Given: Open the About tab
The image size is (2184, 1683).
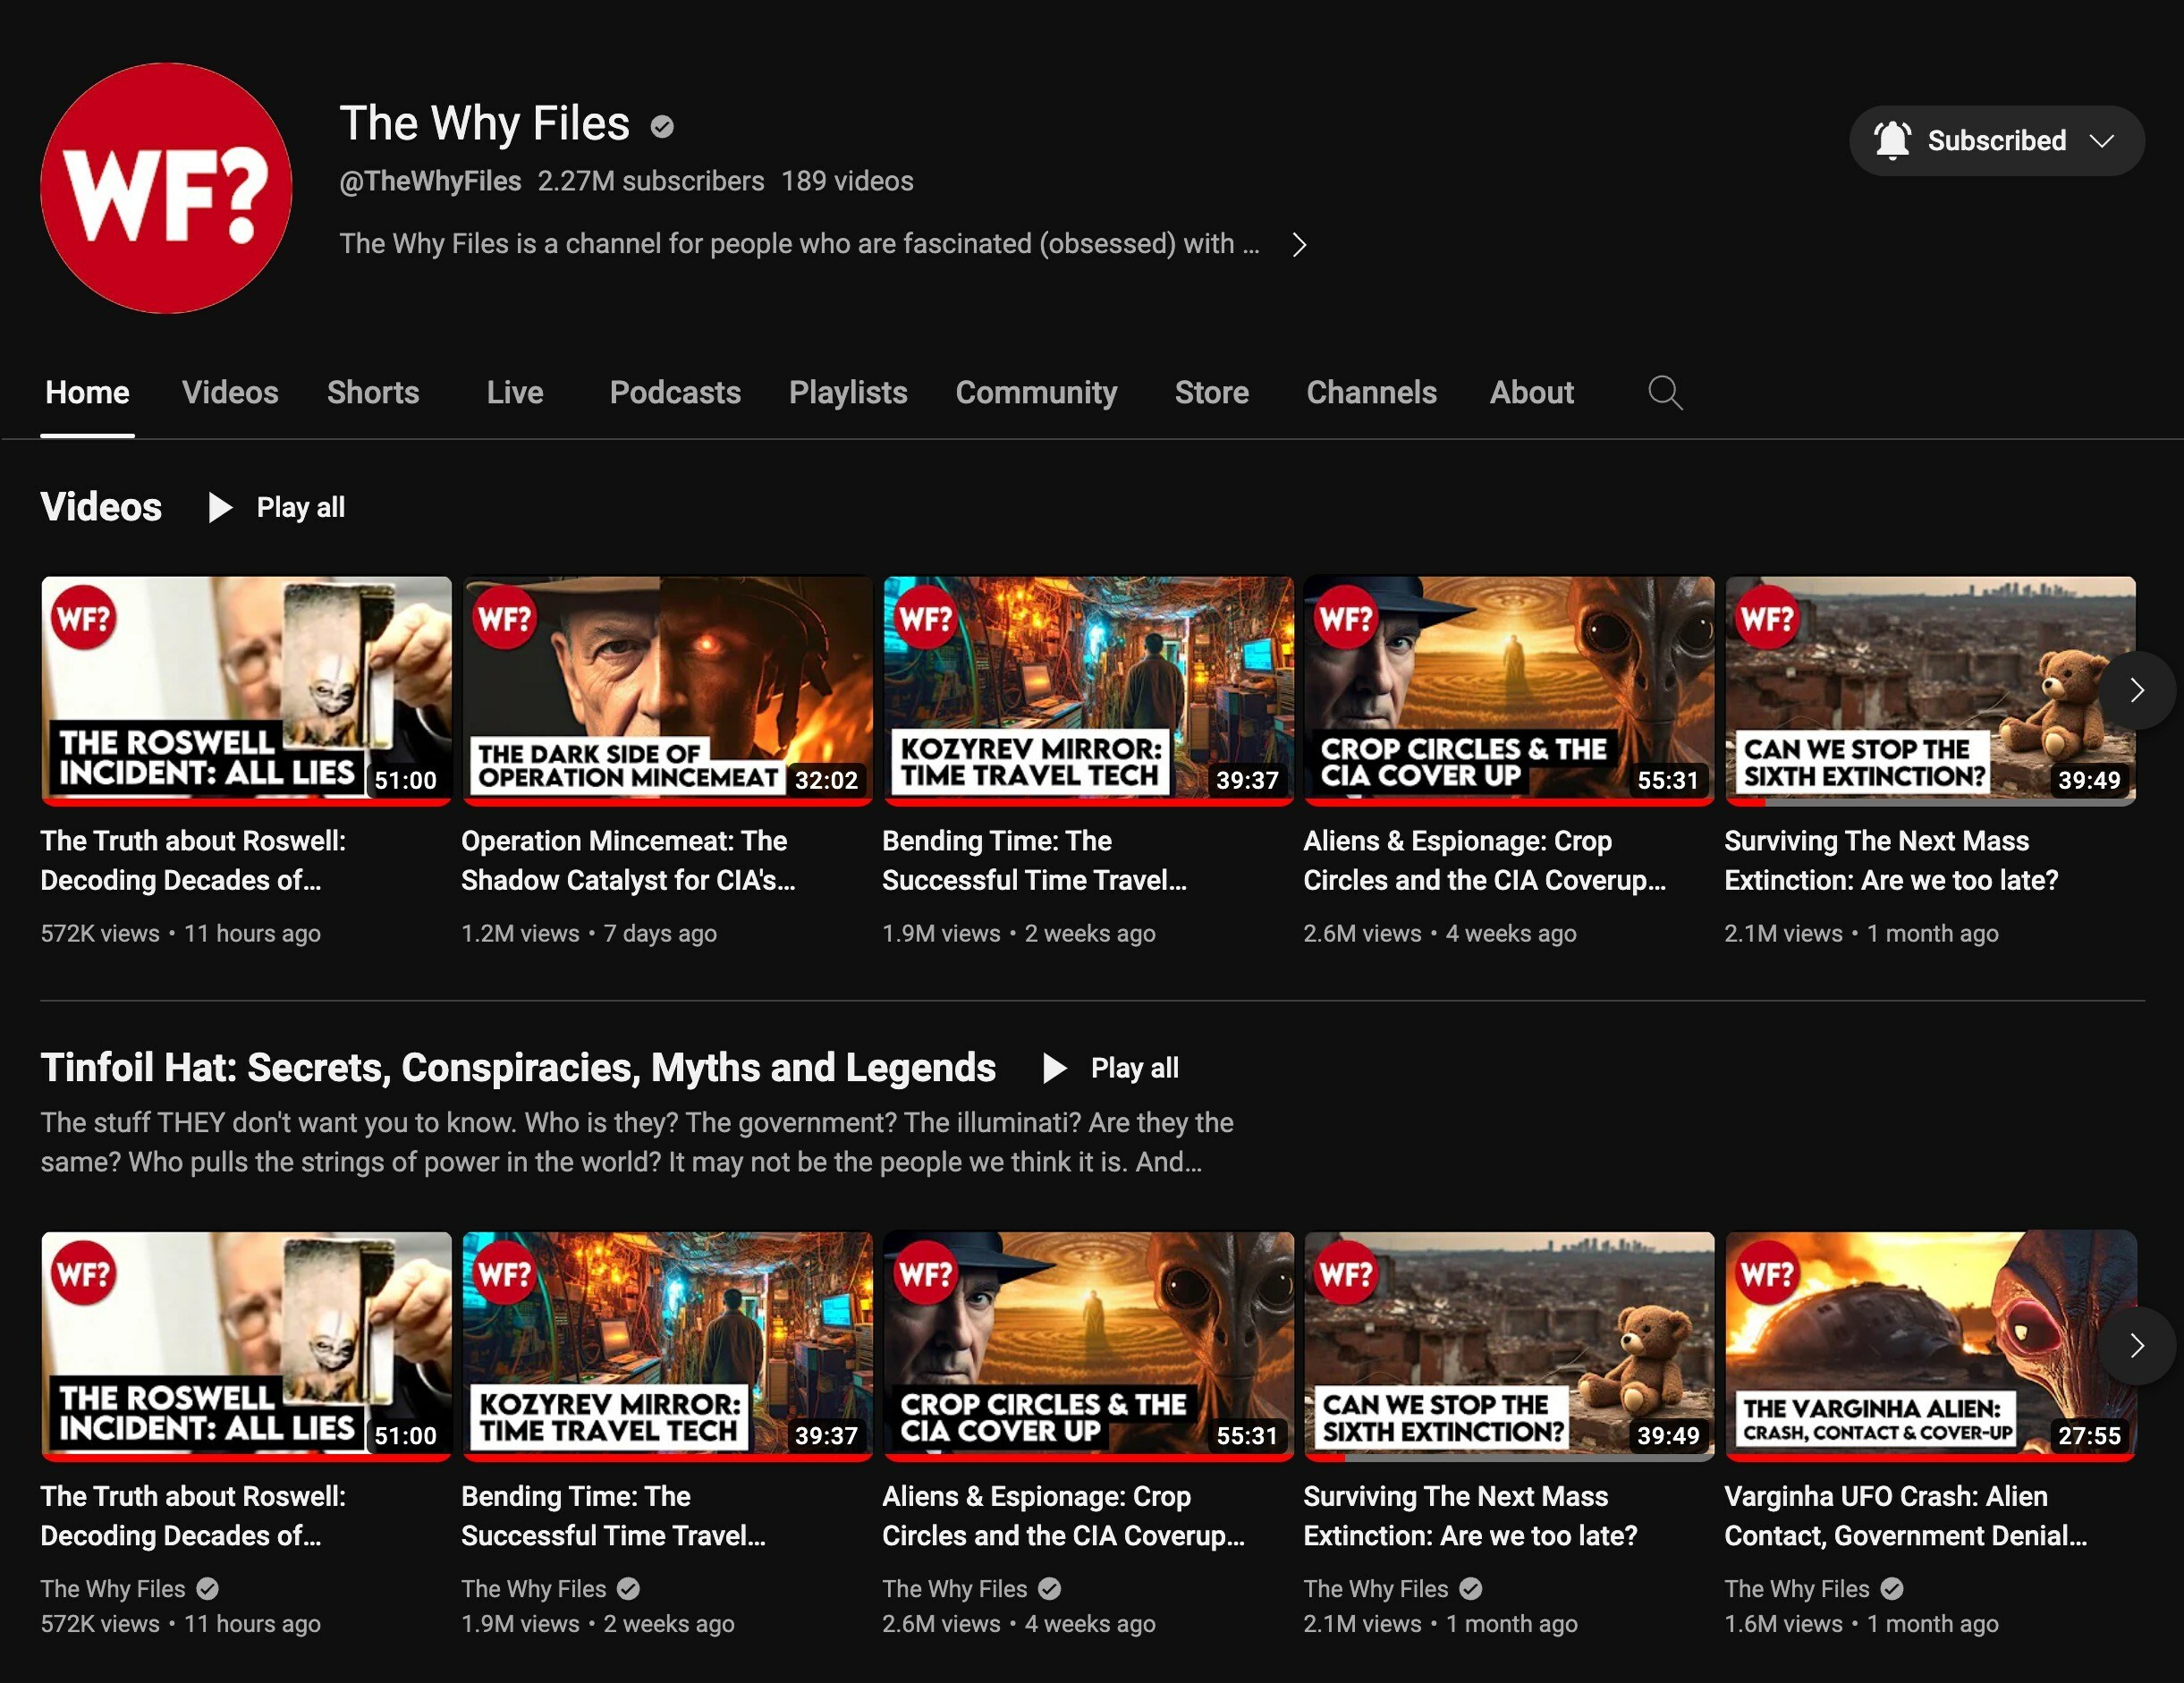Looking at the screenshot, I should coord(1531,392).
